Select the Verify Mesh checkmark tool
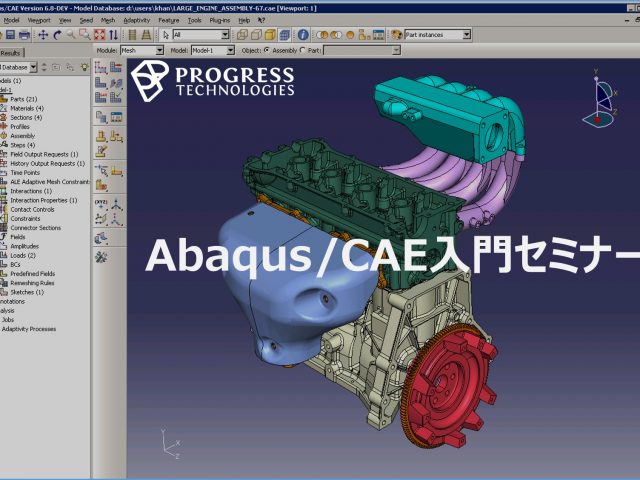The width and height of the screenshot is (640, 480). 116,97
